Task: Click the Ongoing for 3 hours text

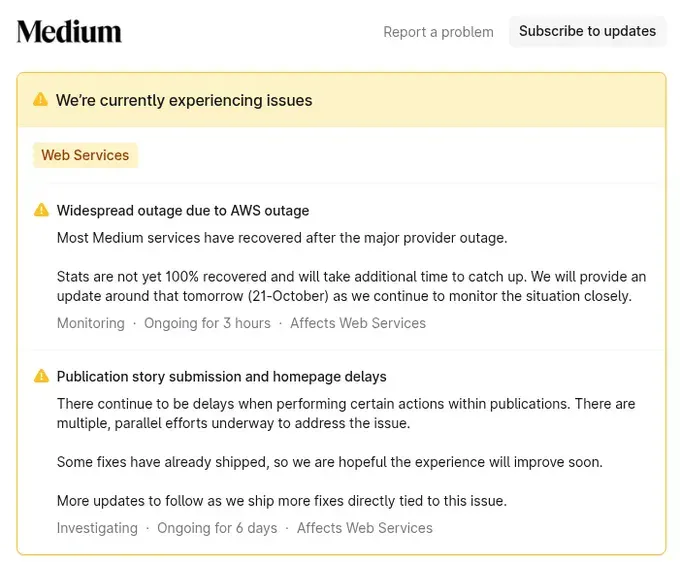Action: pos(207,323)
